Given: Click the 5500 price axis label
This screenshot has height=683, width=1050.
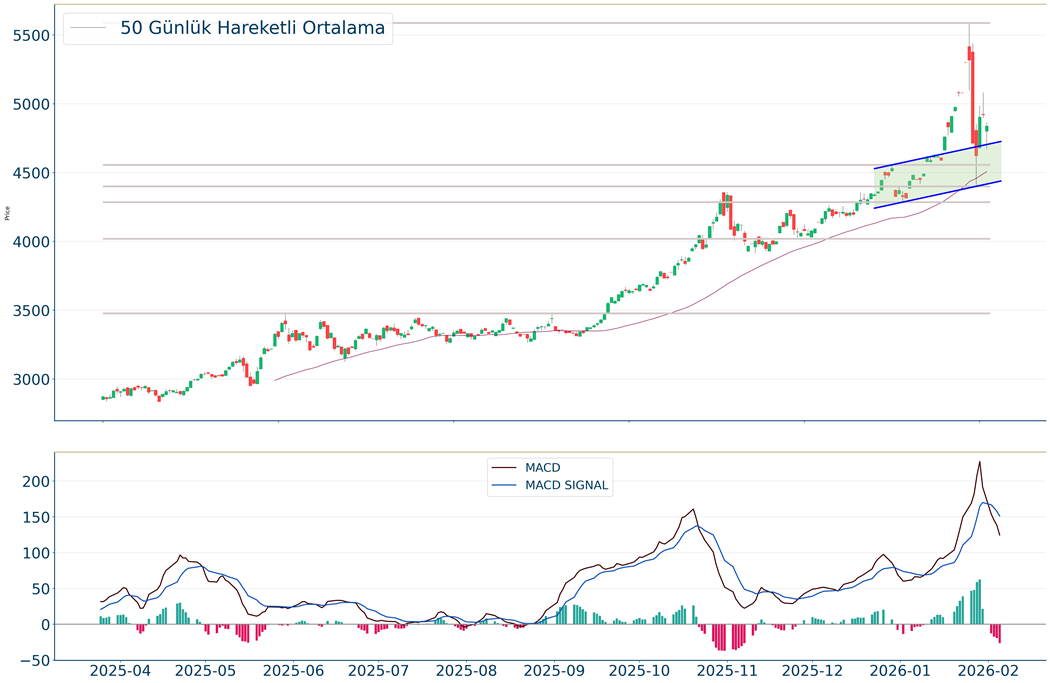Looking at the screenshot, I should coord(28,36).
